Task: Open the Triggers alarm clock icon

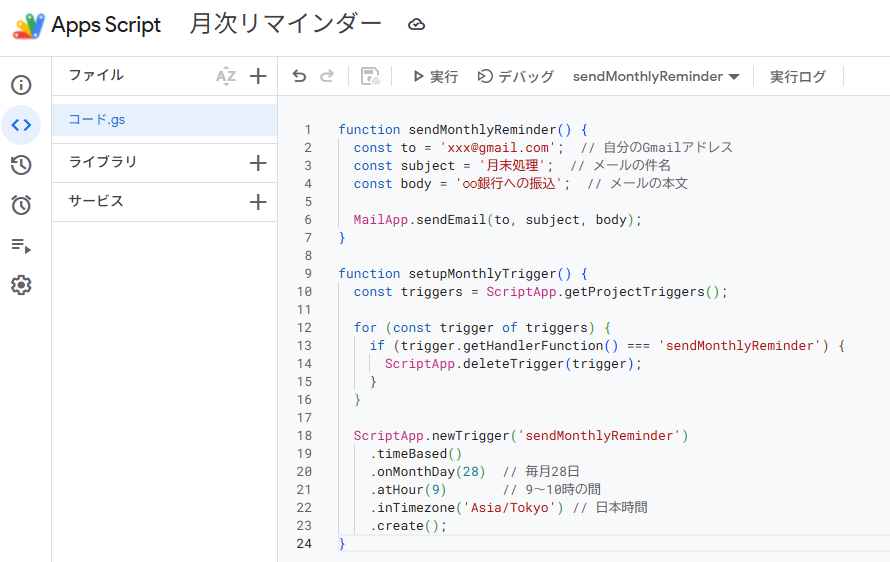Action: pos(21,205)
